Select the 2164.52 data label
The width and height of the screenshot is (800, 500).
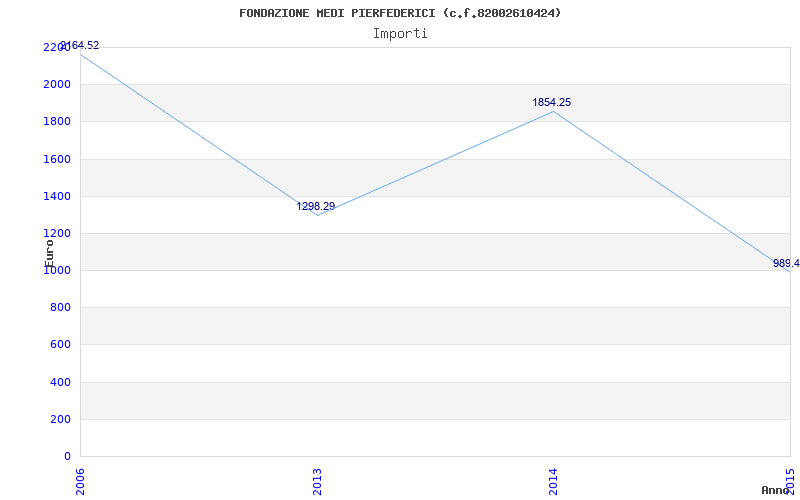(80, 45)
